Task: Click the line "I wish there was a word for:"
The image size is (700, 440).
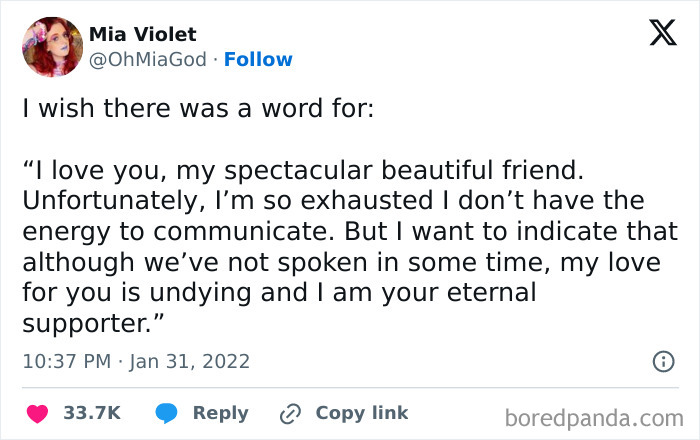Action: (198, 108)
